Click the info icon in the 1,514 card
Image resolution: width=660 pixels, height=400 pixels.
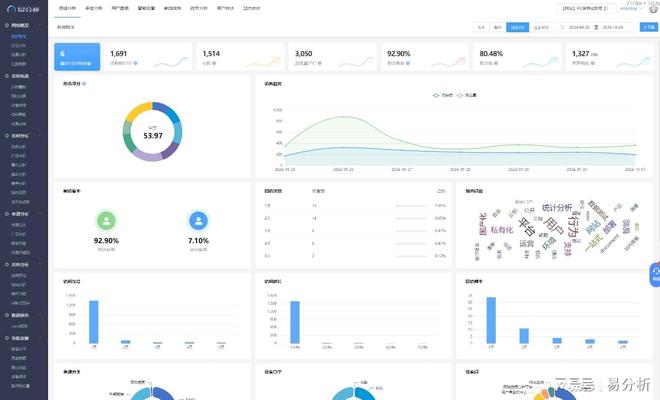point(214,63)
